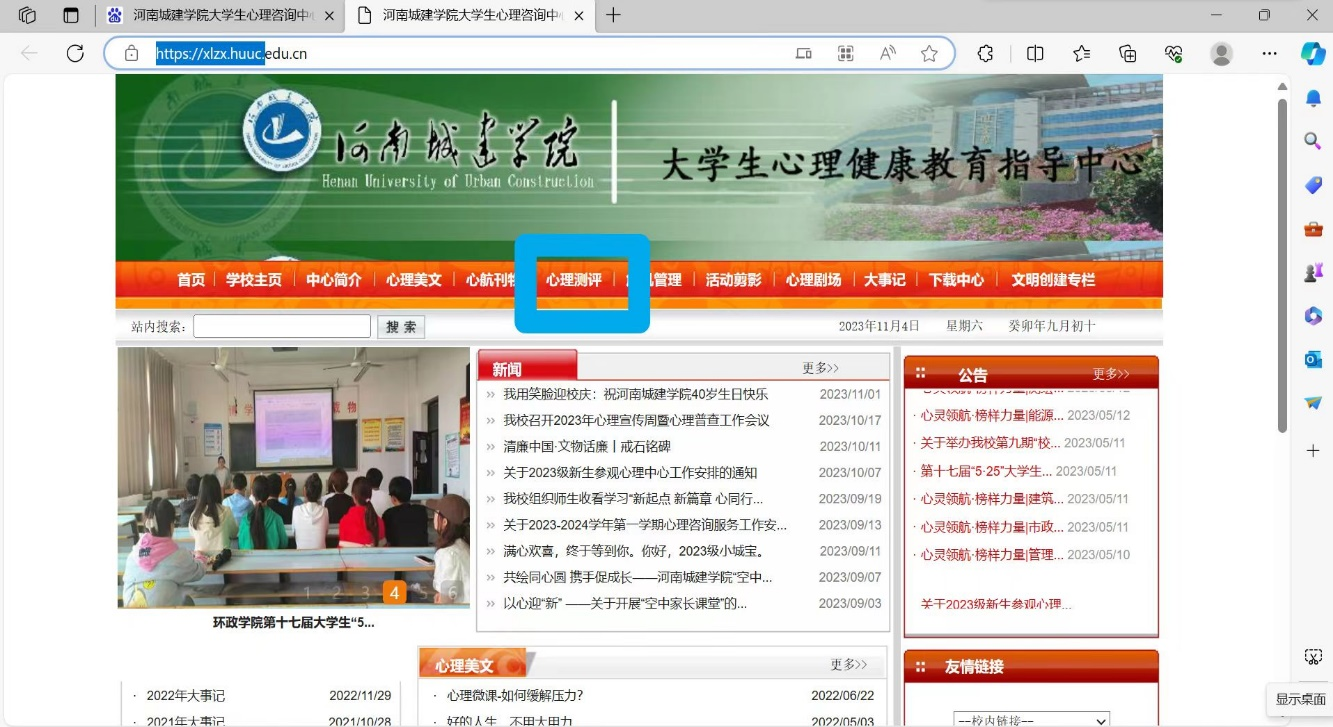Screen dimensions: 1333x727
Task: Click the browser Back arrow
Action: [x=29, y=54]
